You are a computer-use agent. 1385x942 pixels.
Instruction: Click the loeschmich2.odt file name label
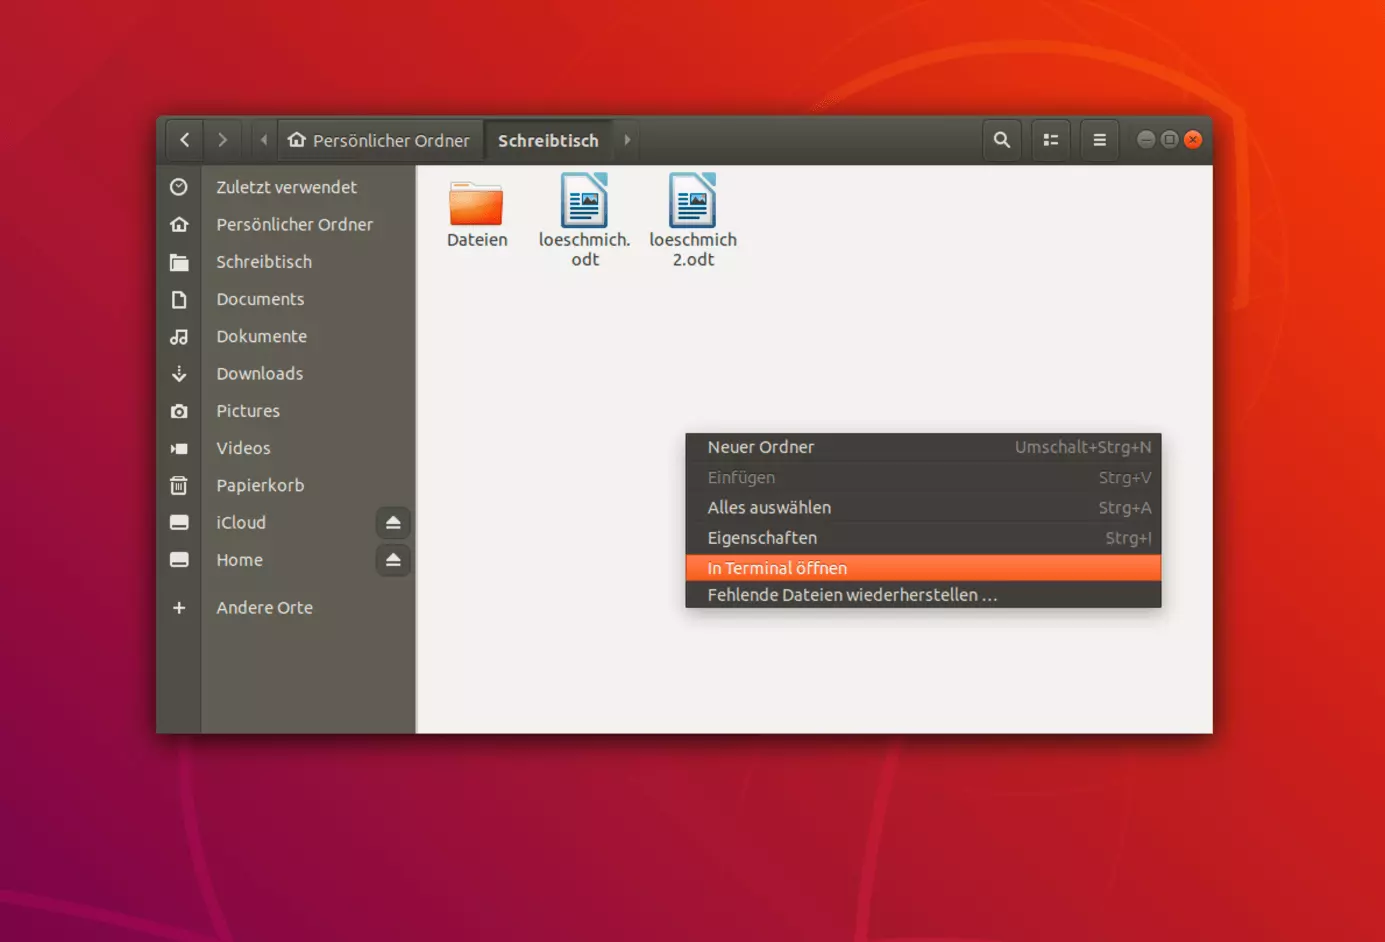pyautogui.click(x=693, y=250)
